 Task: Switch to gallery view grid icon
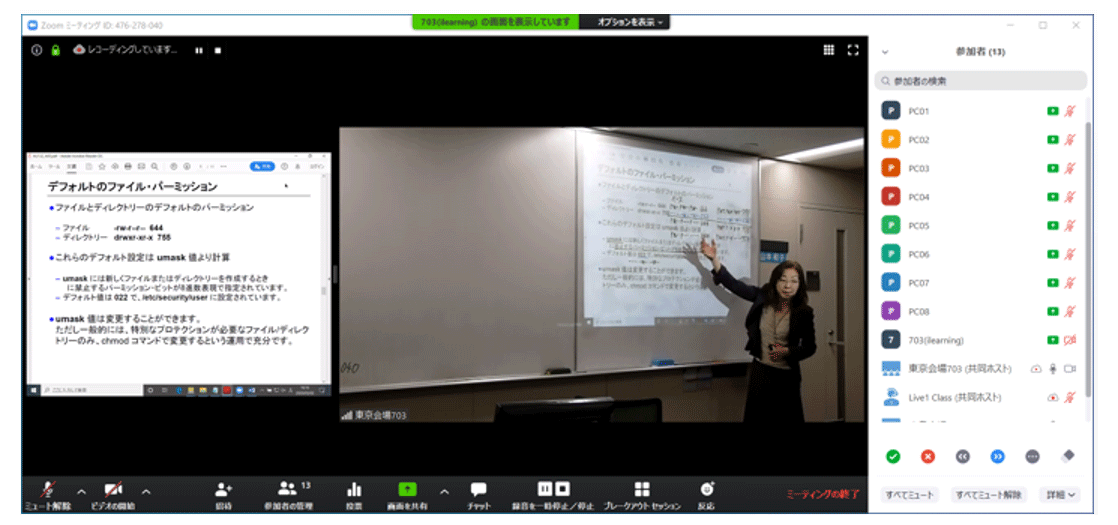click(829, 49)
